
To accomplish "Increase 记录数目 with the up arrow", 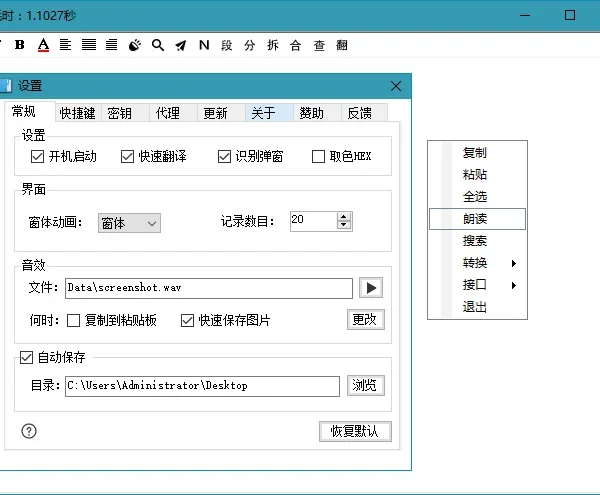I will [x=344, y=217].
